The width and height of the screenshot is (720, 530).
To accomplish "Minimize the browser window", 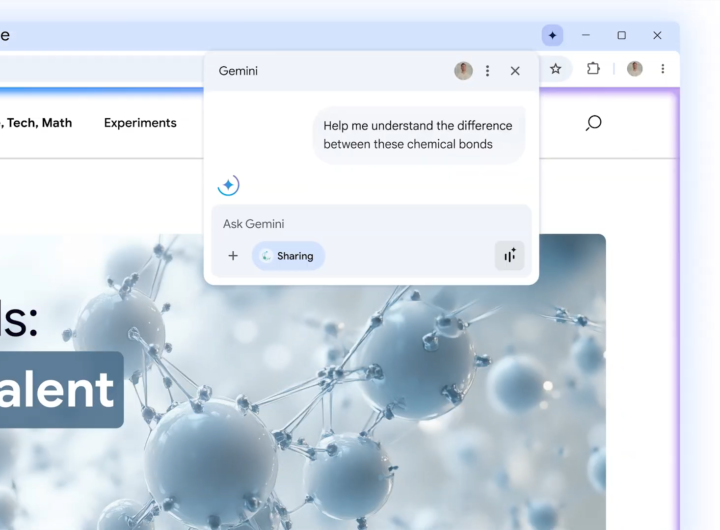I will click(586, 35).
